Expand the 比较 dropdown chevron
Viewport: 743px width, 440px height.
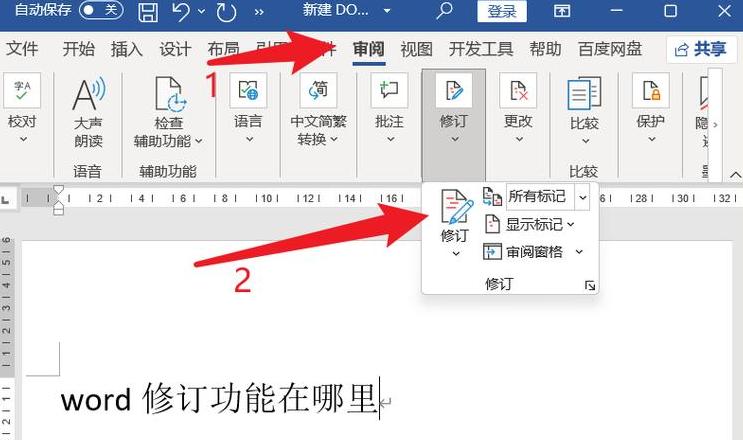(x=585, y=141)
